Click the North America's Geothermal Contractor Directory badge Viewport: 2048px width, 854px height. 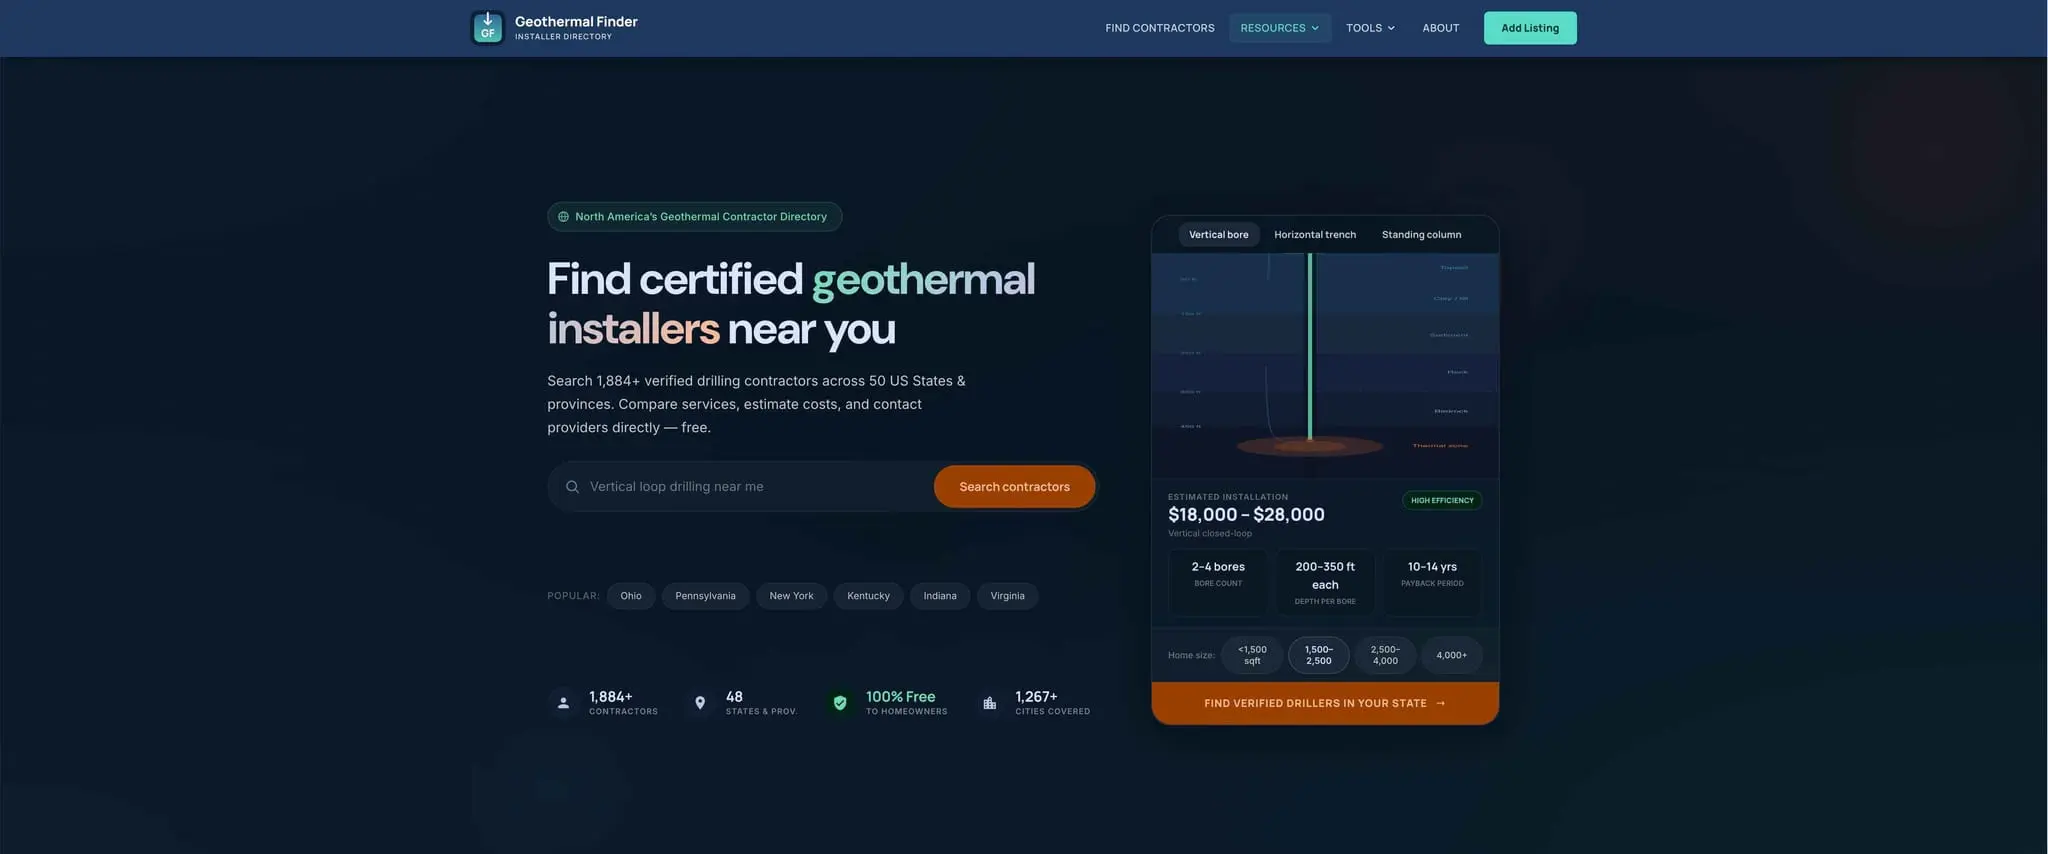(x=694, y=217)
